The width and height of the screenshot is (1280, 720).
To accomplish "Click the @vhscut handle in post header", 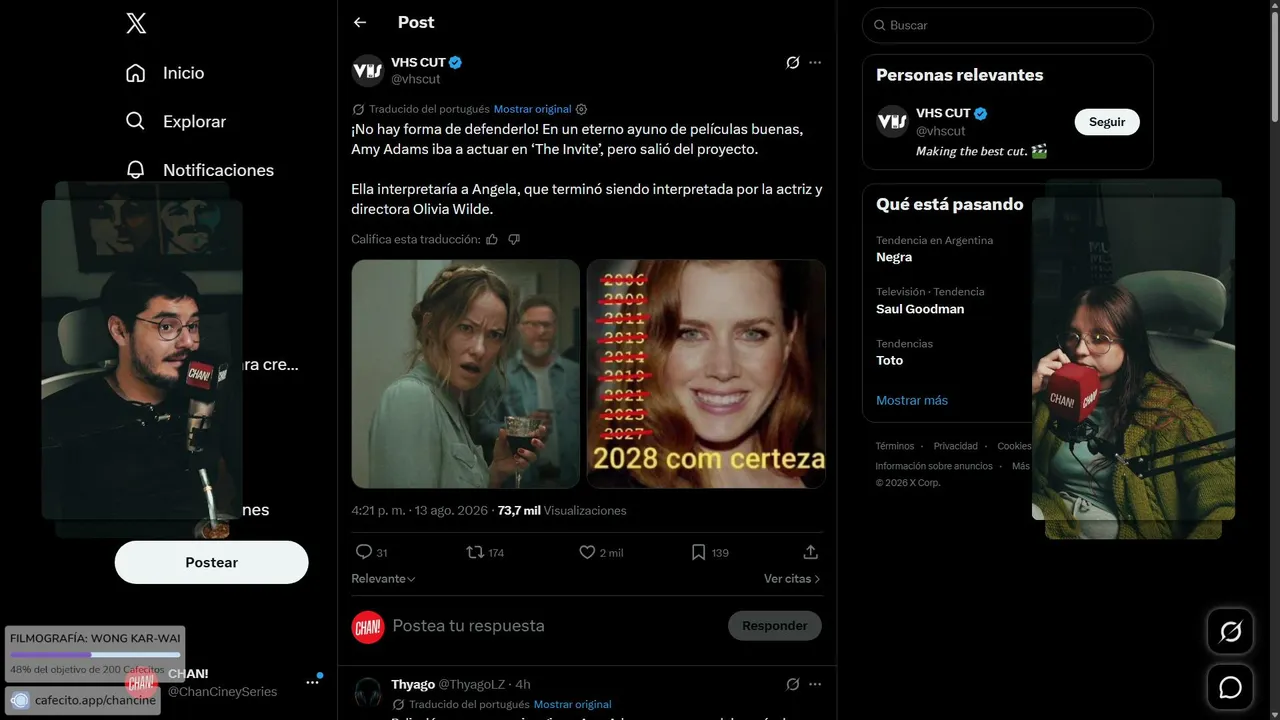I will (416, 79).
